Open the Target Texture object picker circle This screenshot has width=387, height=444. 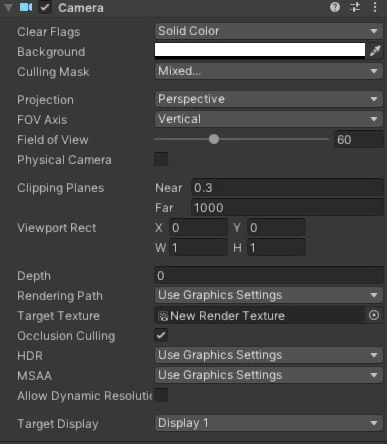point(374,315)
